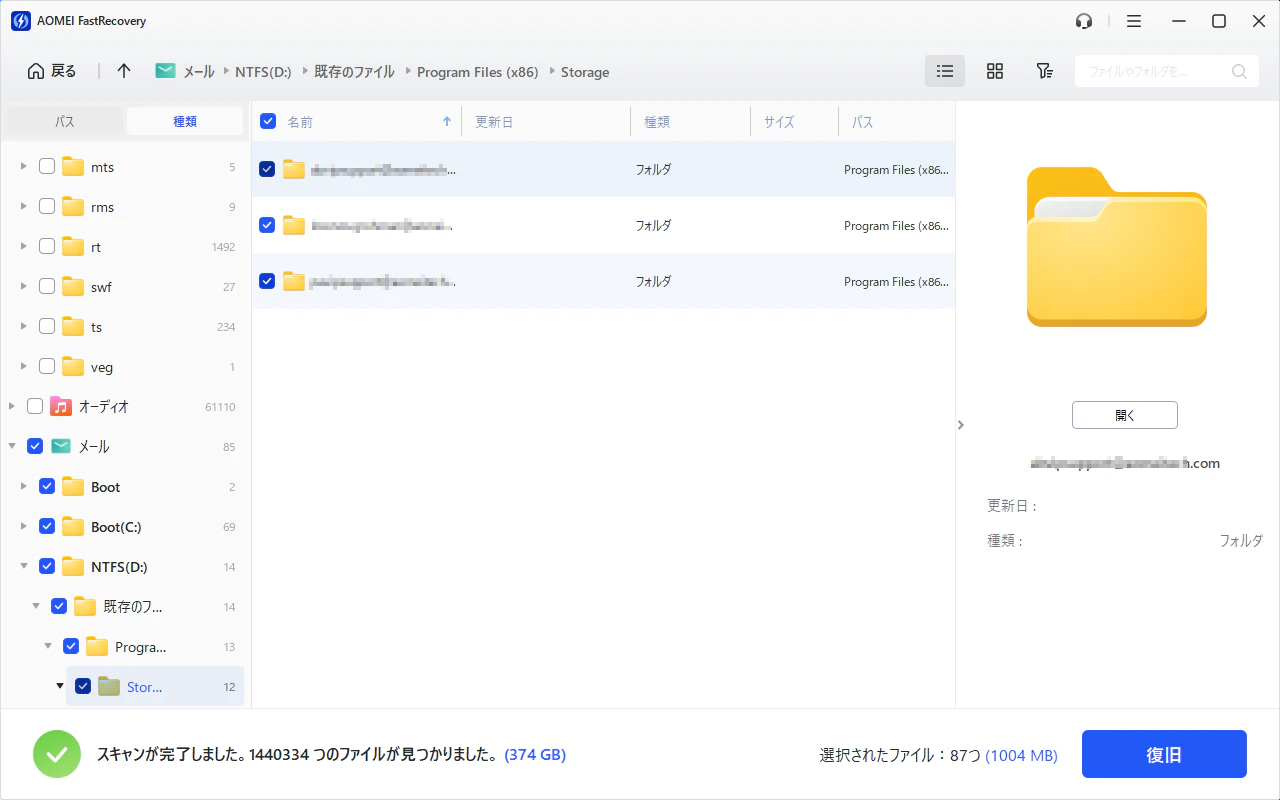This screenshot has height=800, width=1280.
Task: Select the Stor... tree item
Action: tap(155, 687)
